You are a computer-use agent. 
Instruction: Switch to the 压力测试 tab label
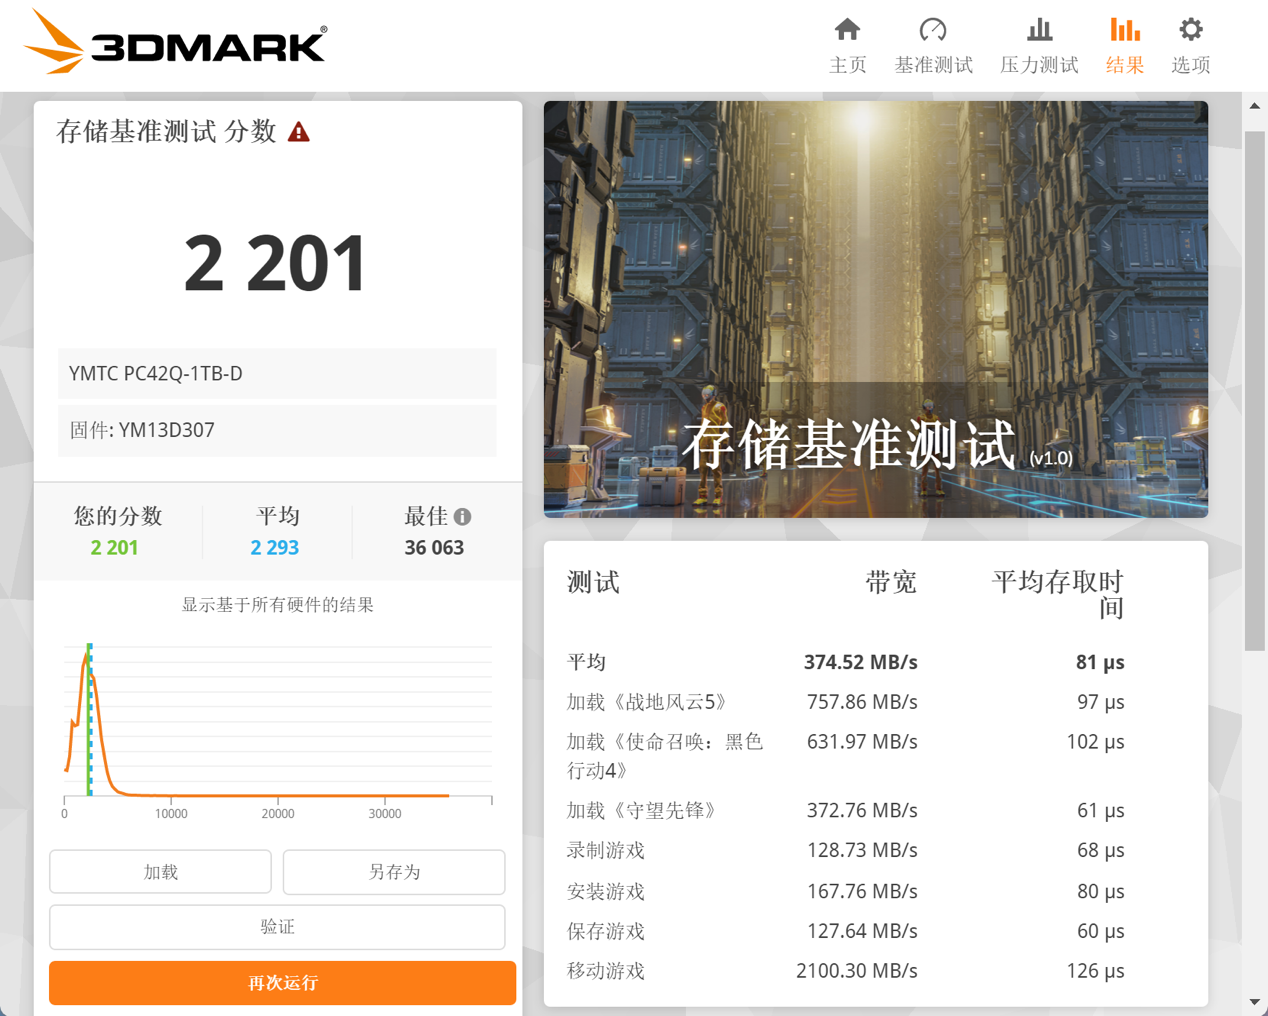[x=1039, y=65]
